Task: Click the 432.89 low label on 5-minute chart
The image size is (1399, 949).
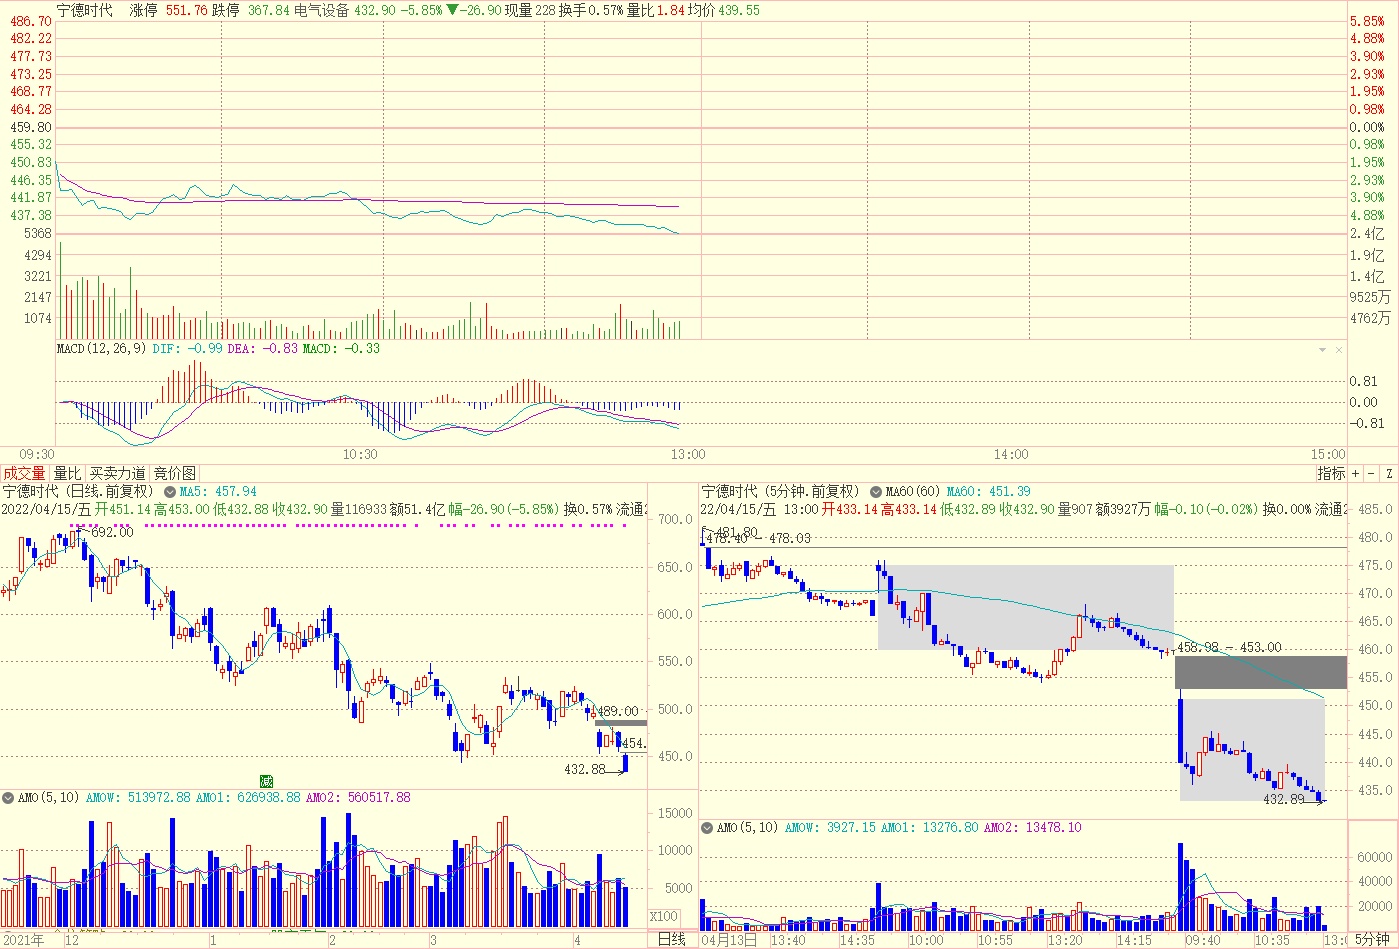Action: pos(1284,799)
